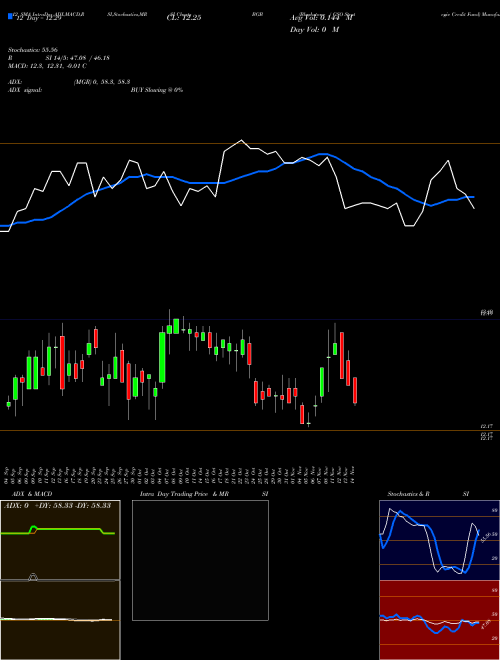Click the 'MACD: 12.3, 12.31, -0.01 C' line

point(48,66)
